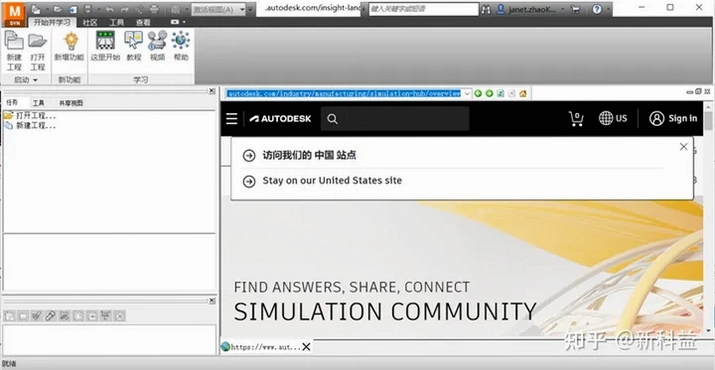
Task: Click the AUTODESK logo on the web page
Action: [280, 119]
